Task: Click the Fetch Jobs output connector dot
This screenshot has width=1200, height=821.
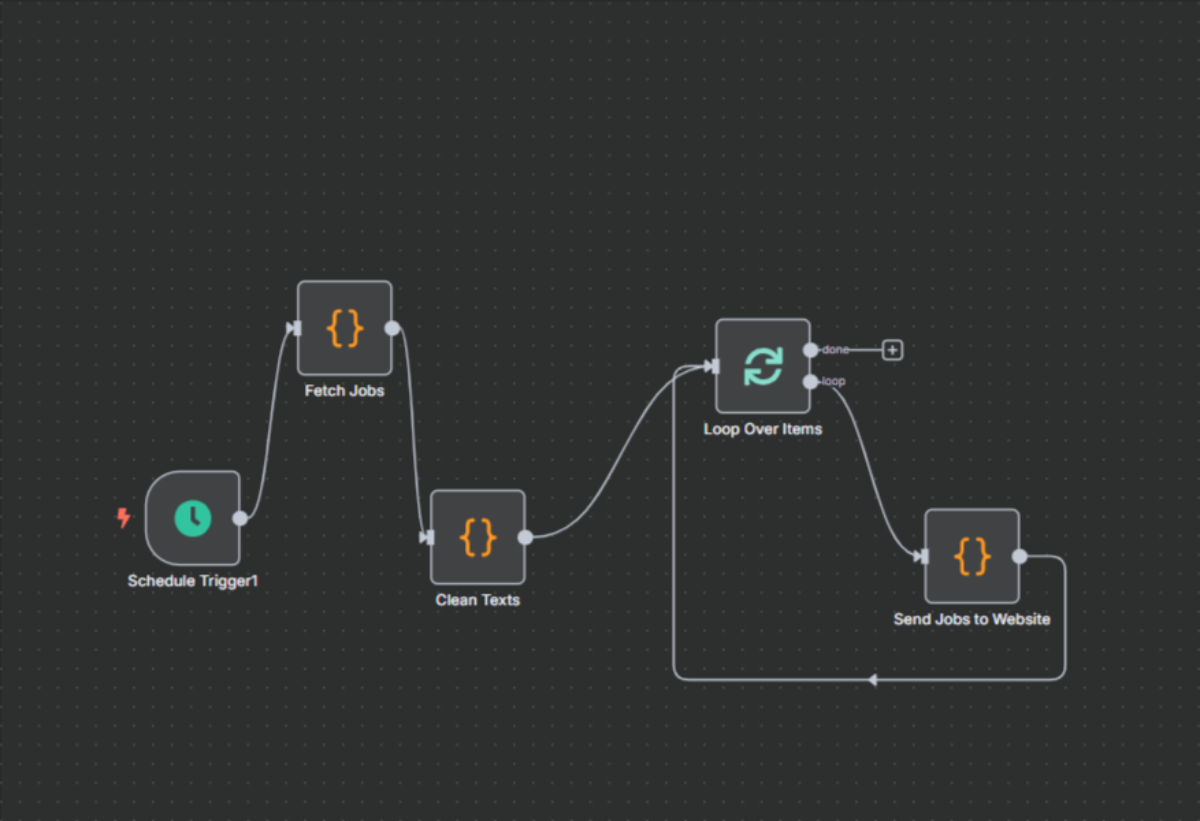Action: point(392,328)
